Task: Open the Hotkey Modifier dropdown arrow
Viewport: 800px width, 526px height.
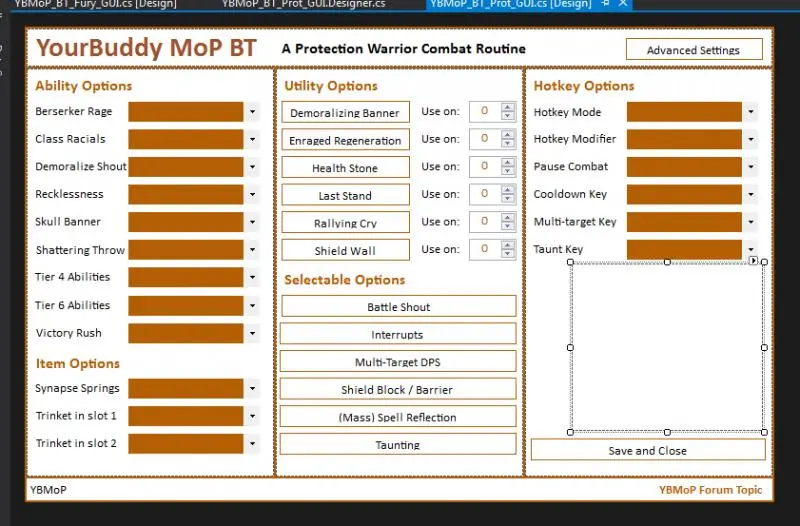Action: click(751, 139)
